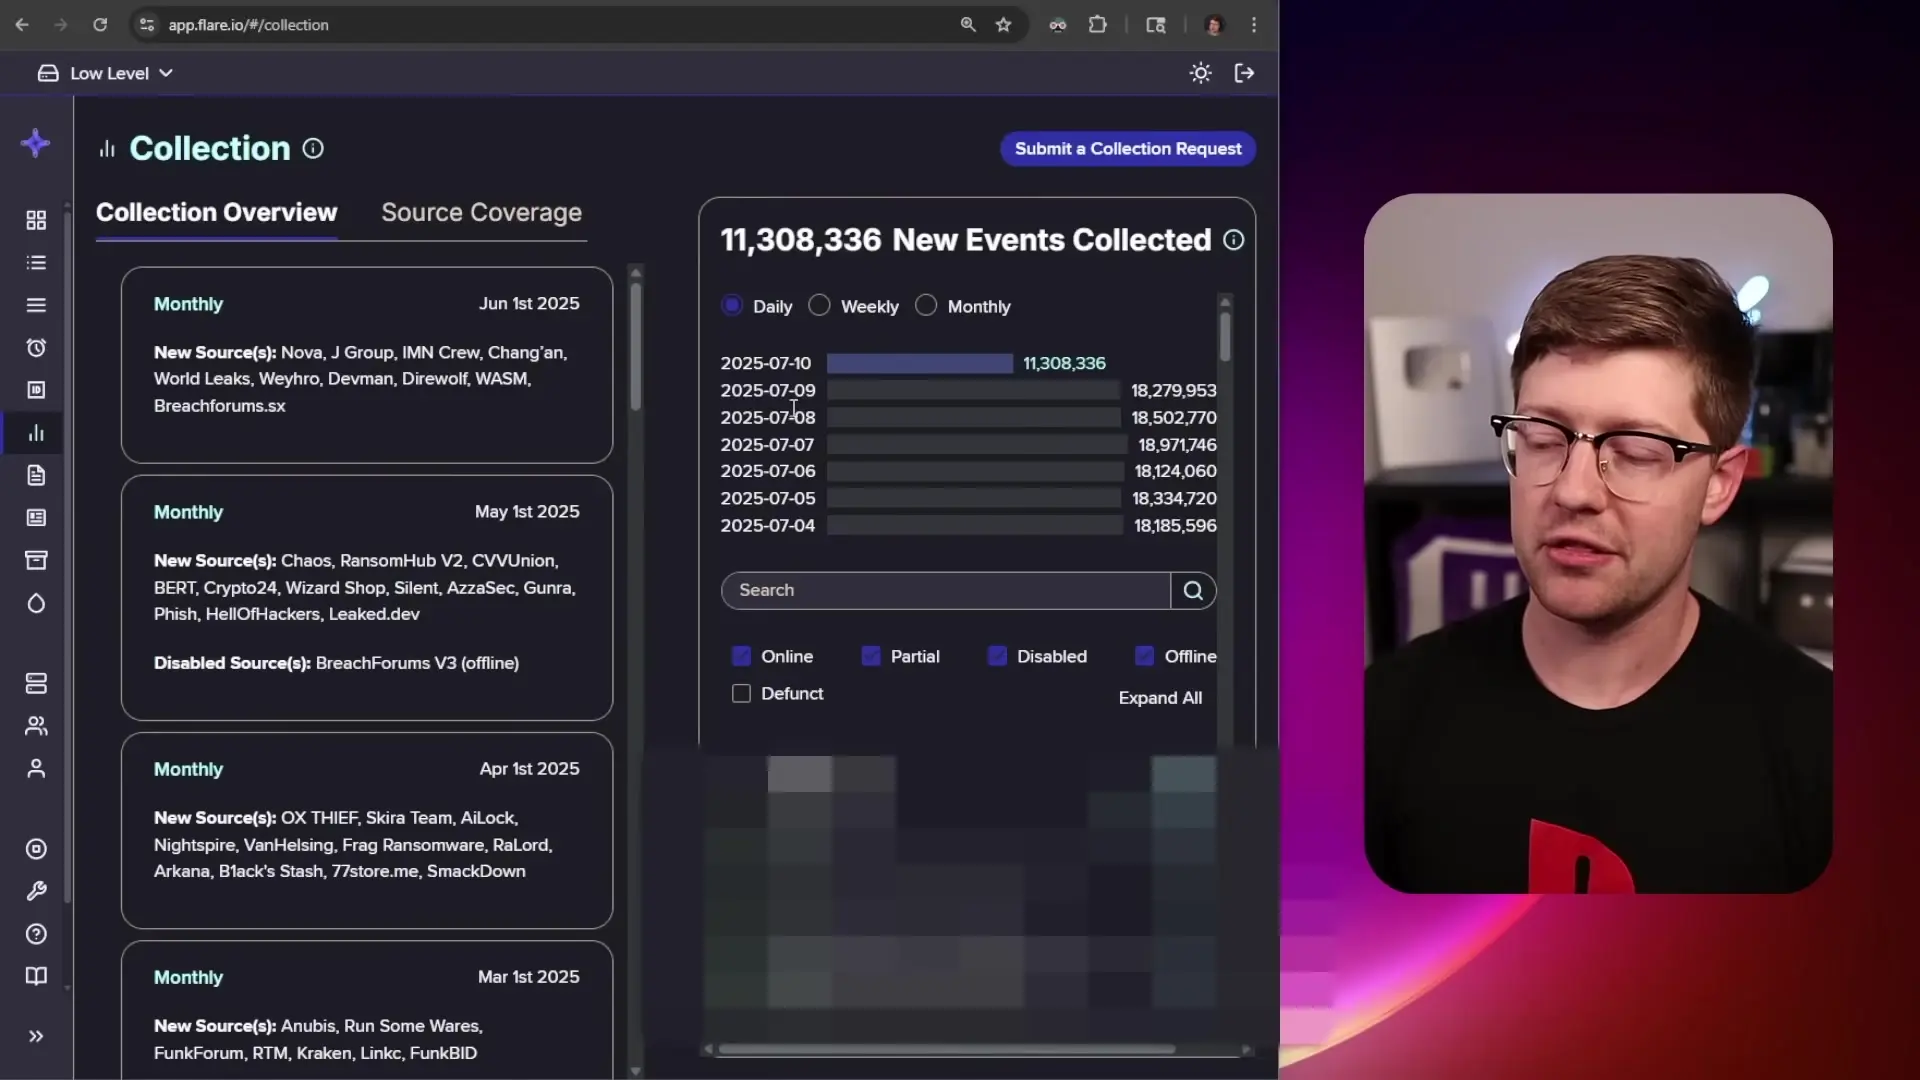Image resolution: width=1920 pixels, height=1080 pixels.
Task: Open the circular target icon in sidebar
Action: point(36,849)
